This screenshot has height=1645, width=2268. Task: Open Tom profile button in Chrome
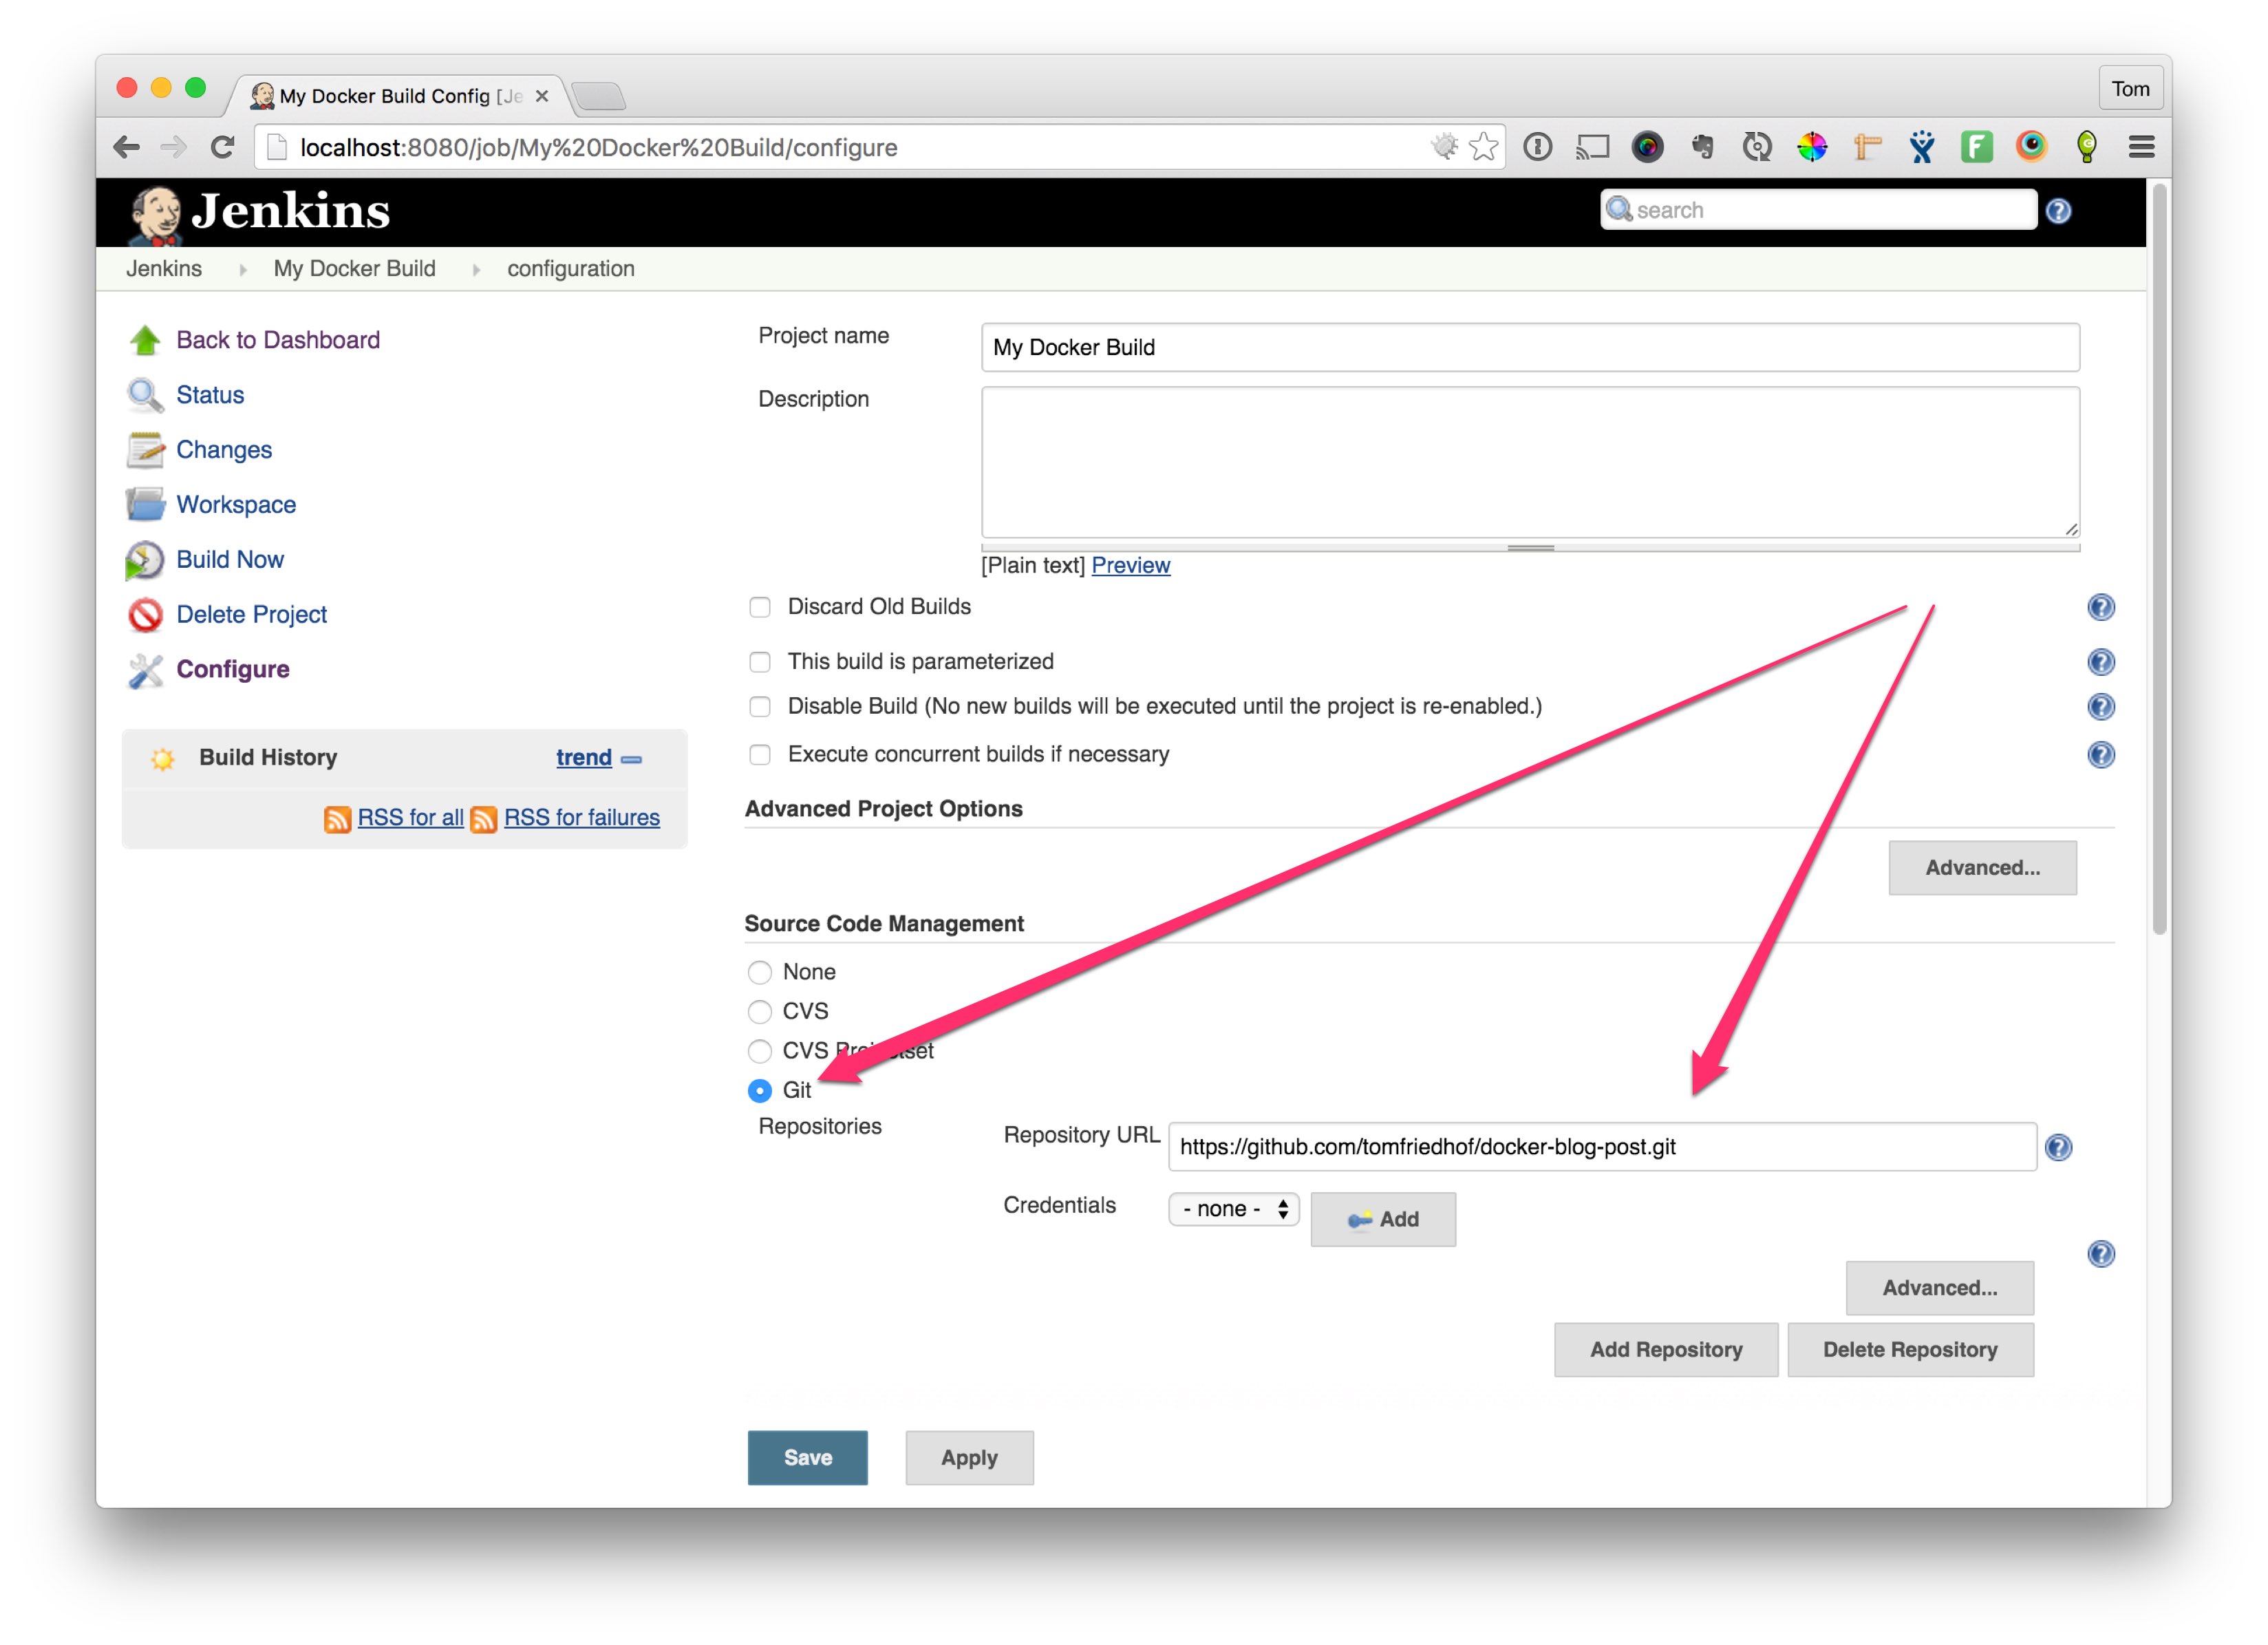2130,89
